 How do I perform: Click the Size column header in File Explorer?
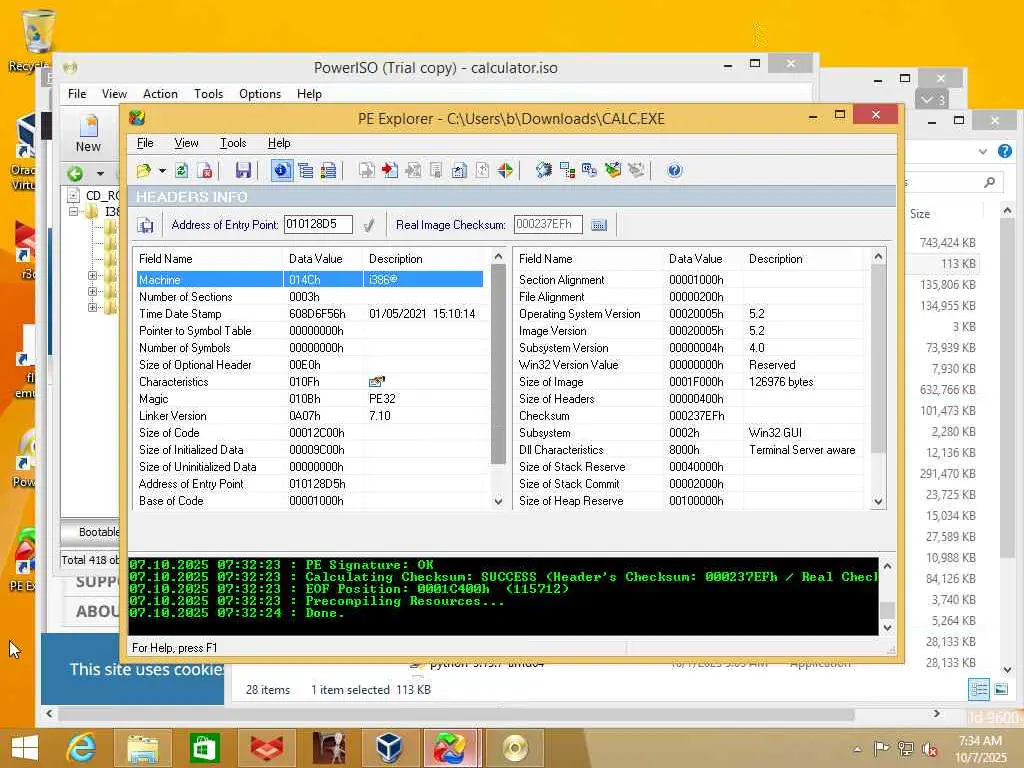coord(920,214)
